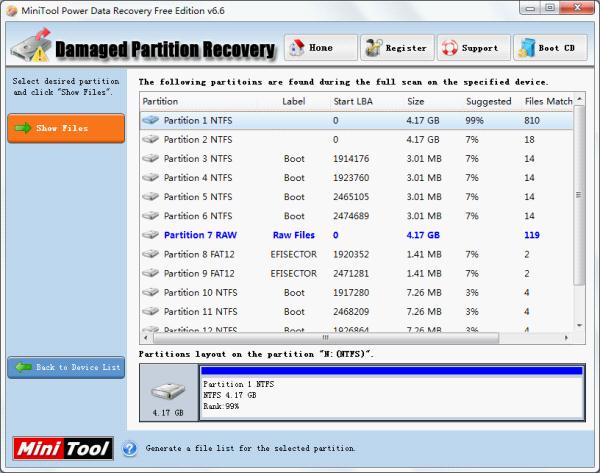Click the MiniTool logo at the bottom
Screen dimensions: 600x473
point(63,449)
